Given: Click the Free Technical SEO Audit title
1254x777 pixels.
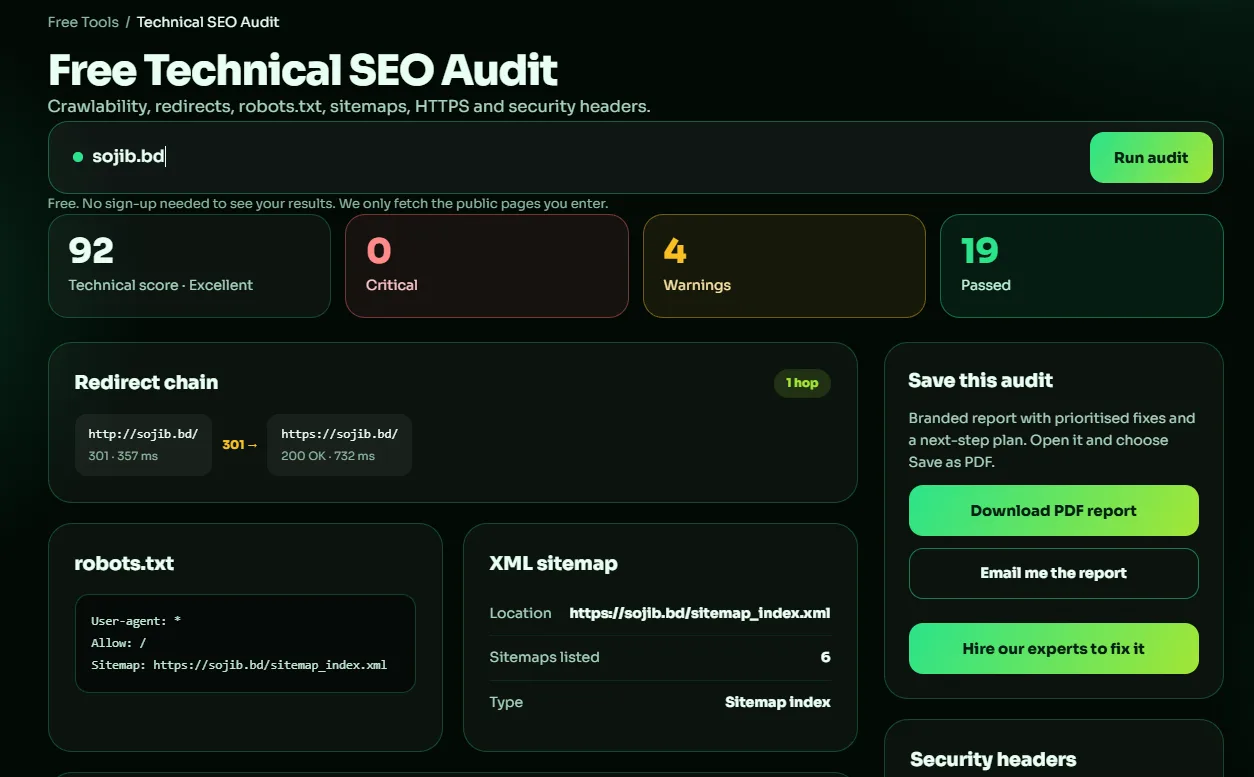Looking at the screenshot, I should pos(303,70).
